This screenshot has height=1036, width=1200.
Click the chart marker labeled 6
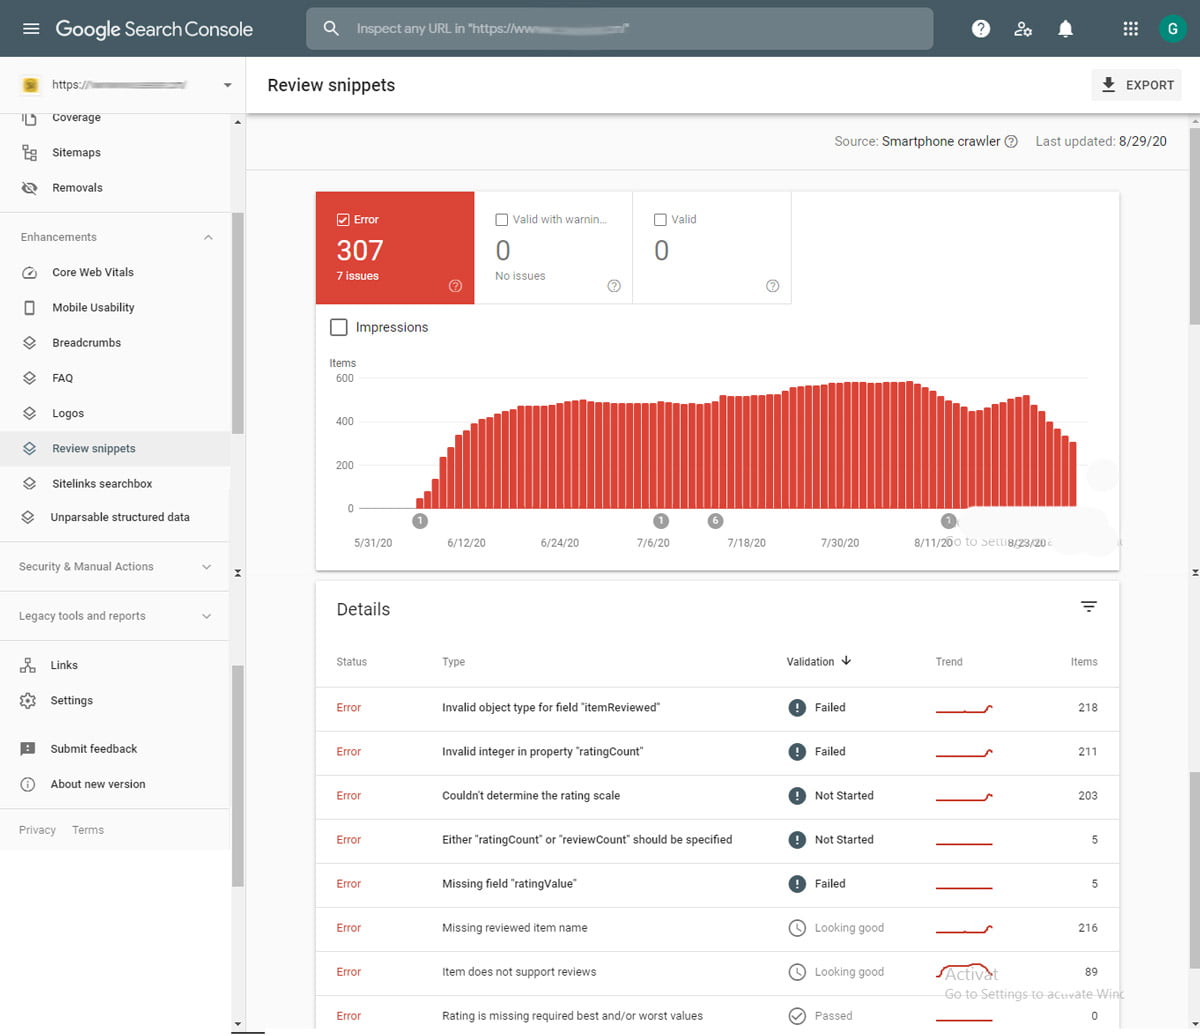pos(714,521)
